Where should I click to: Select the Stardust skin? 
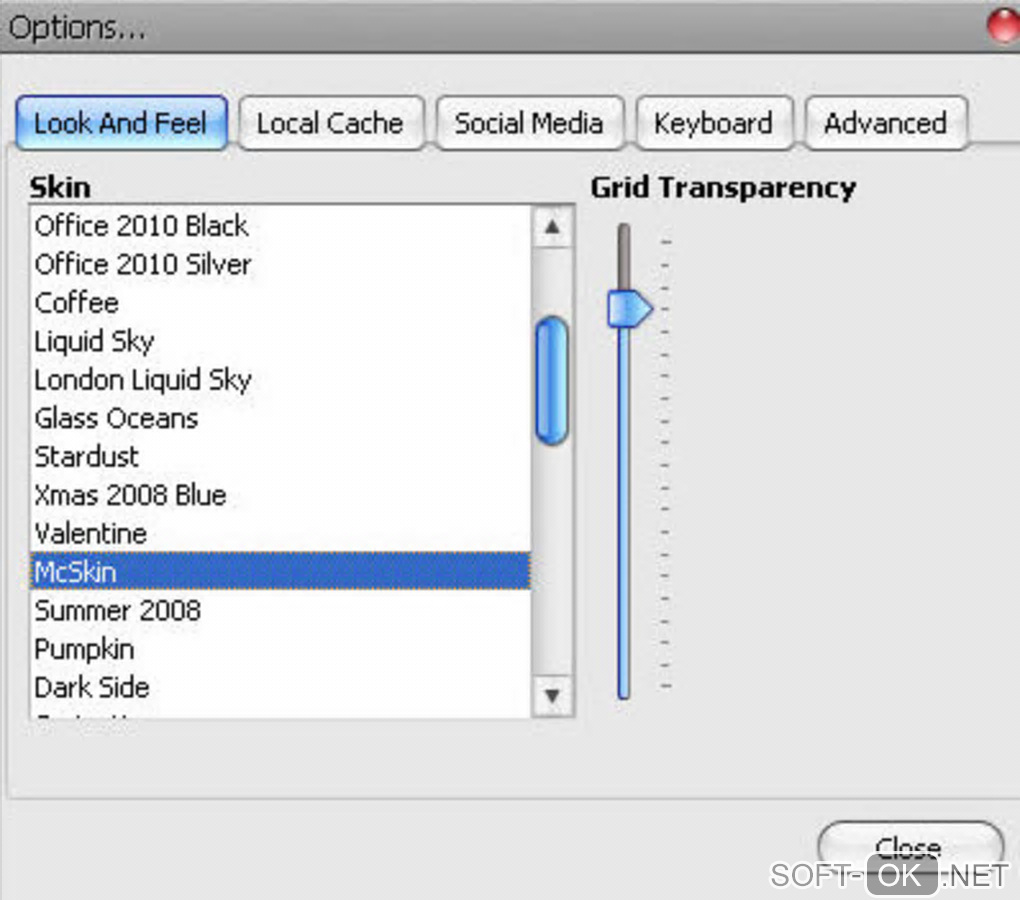(x=280, y=457)
